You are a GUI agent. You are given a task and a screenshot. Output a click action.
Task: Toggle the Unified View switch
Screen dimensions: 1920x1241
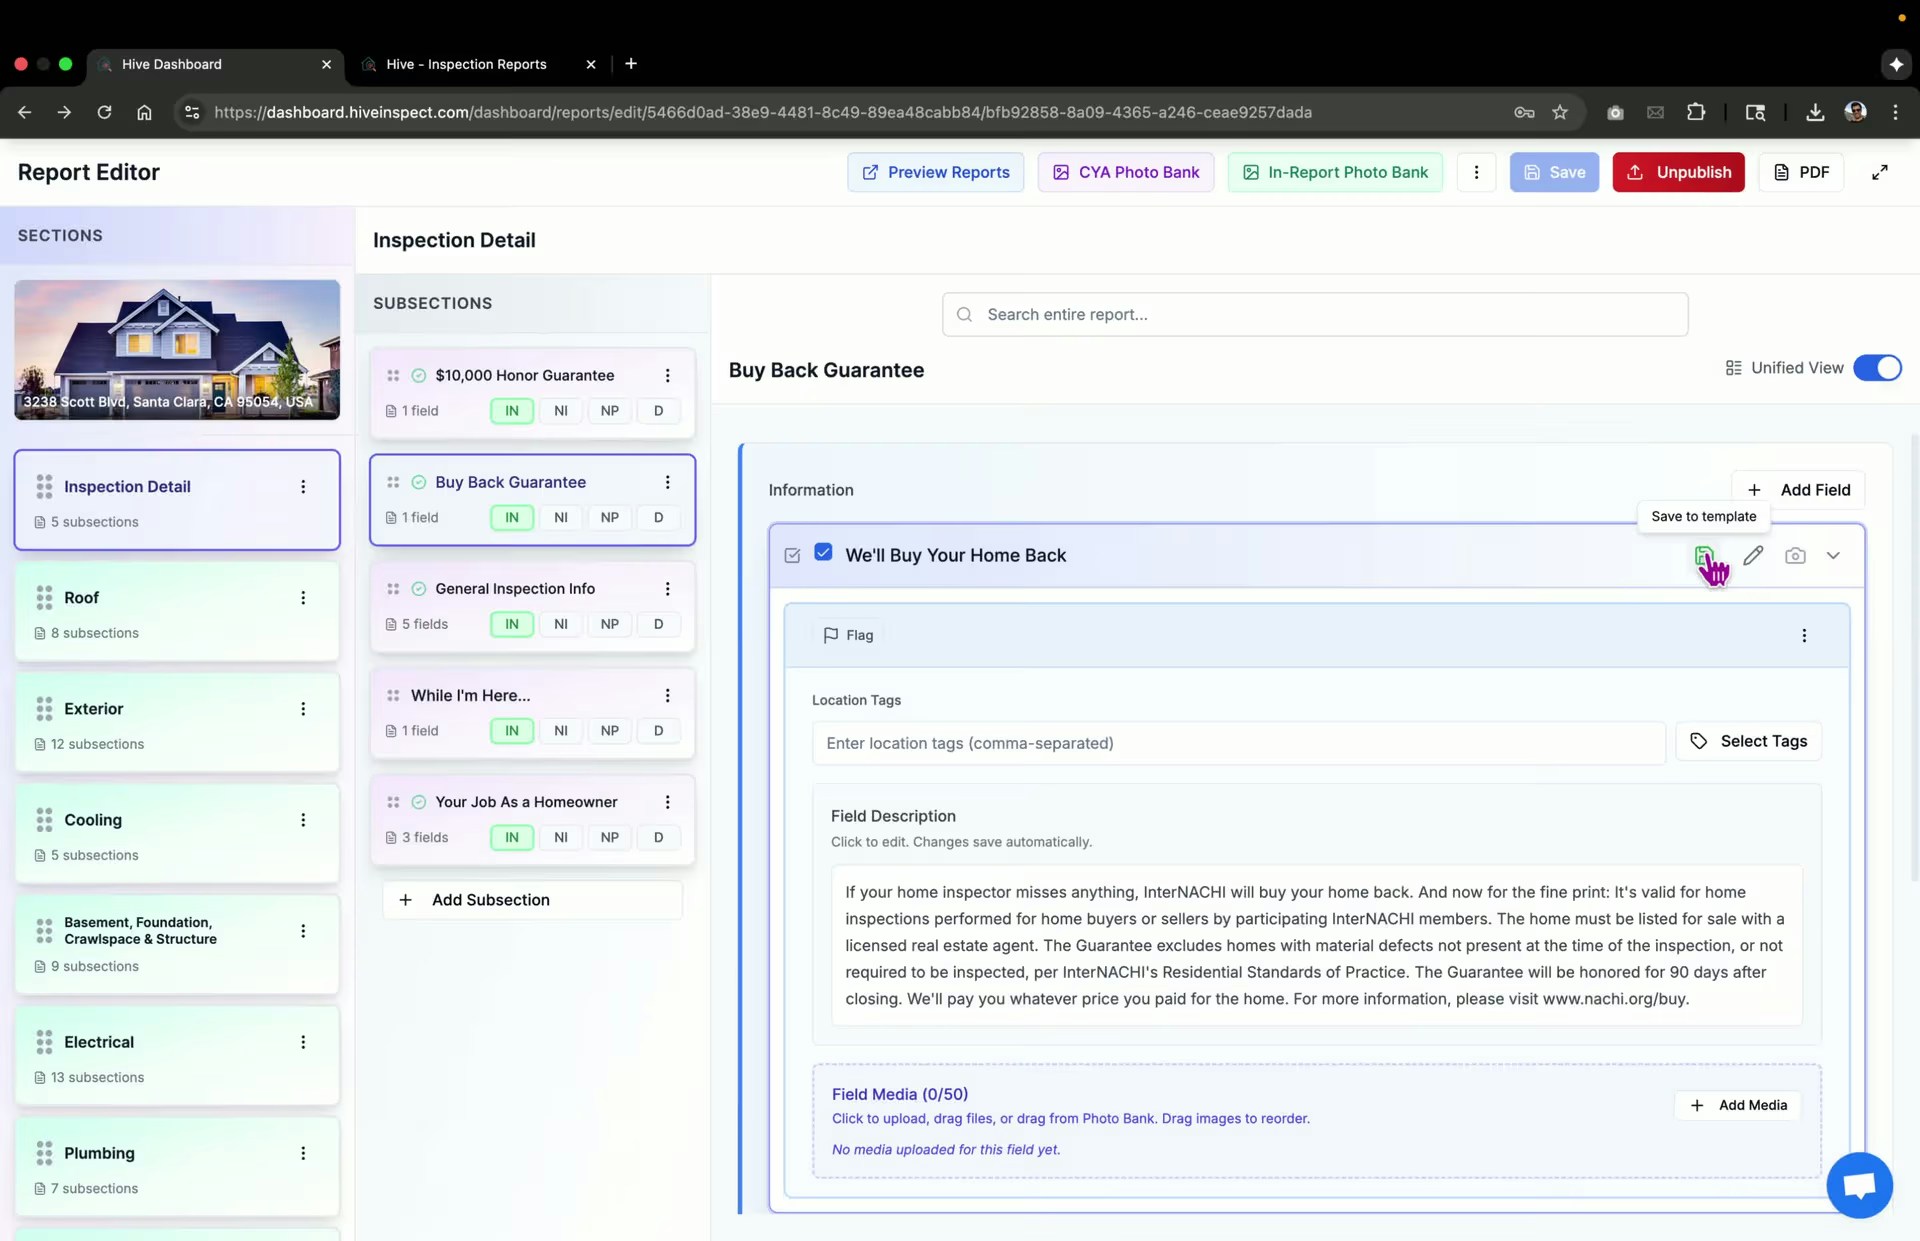pyautogui.click(x=1877, y=368)
